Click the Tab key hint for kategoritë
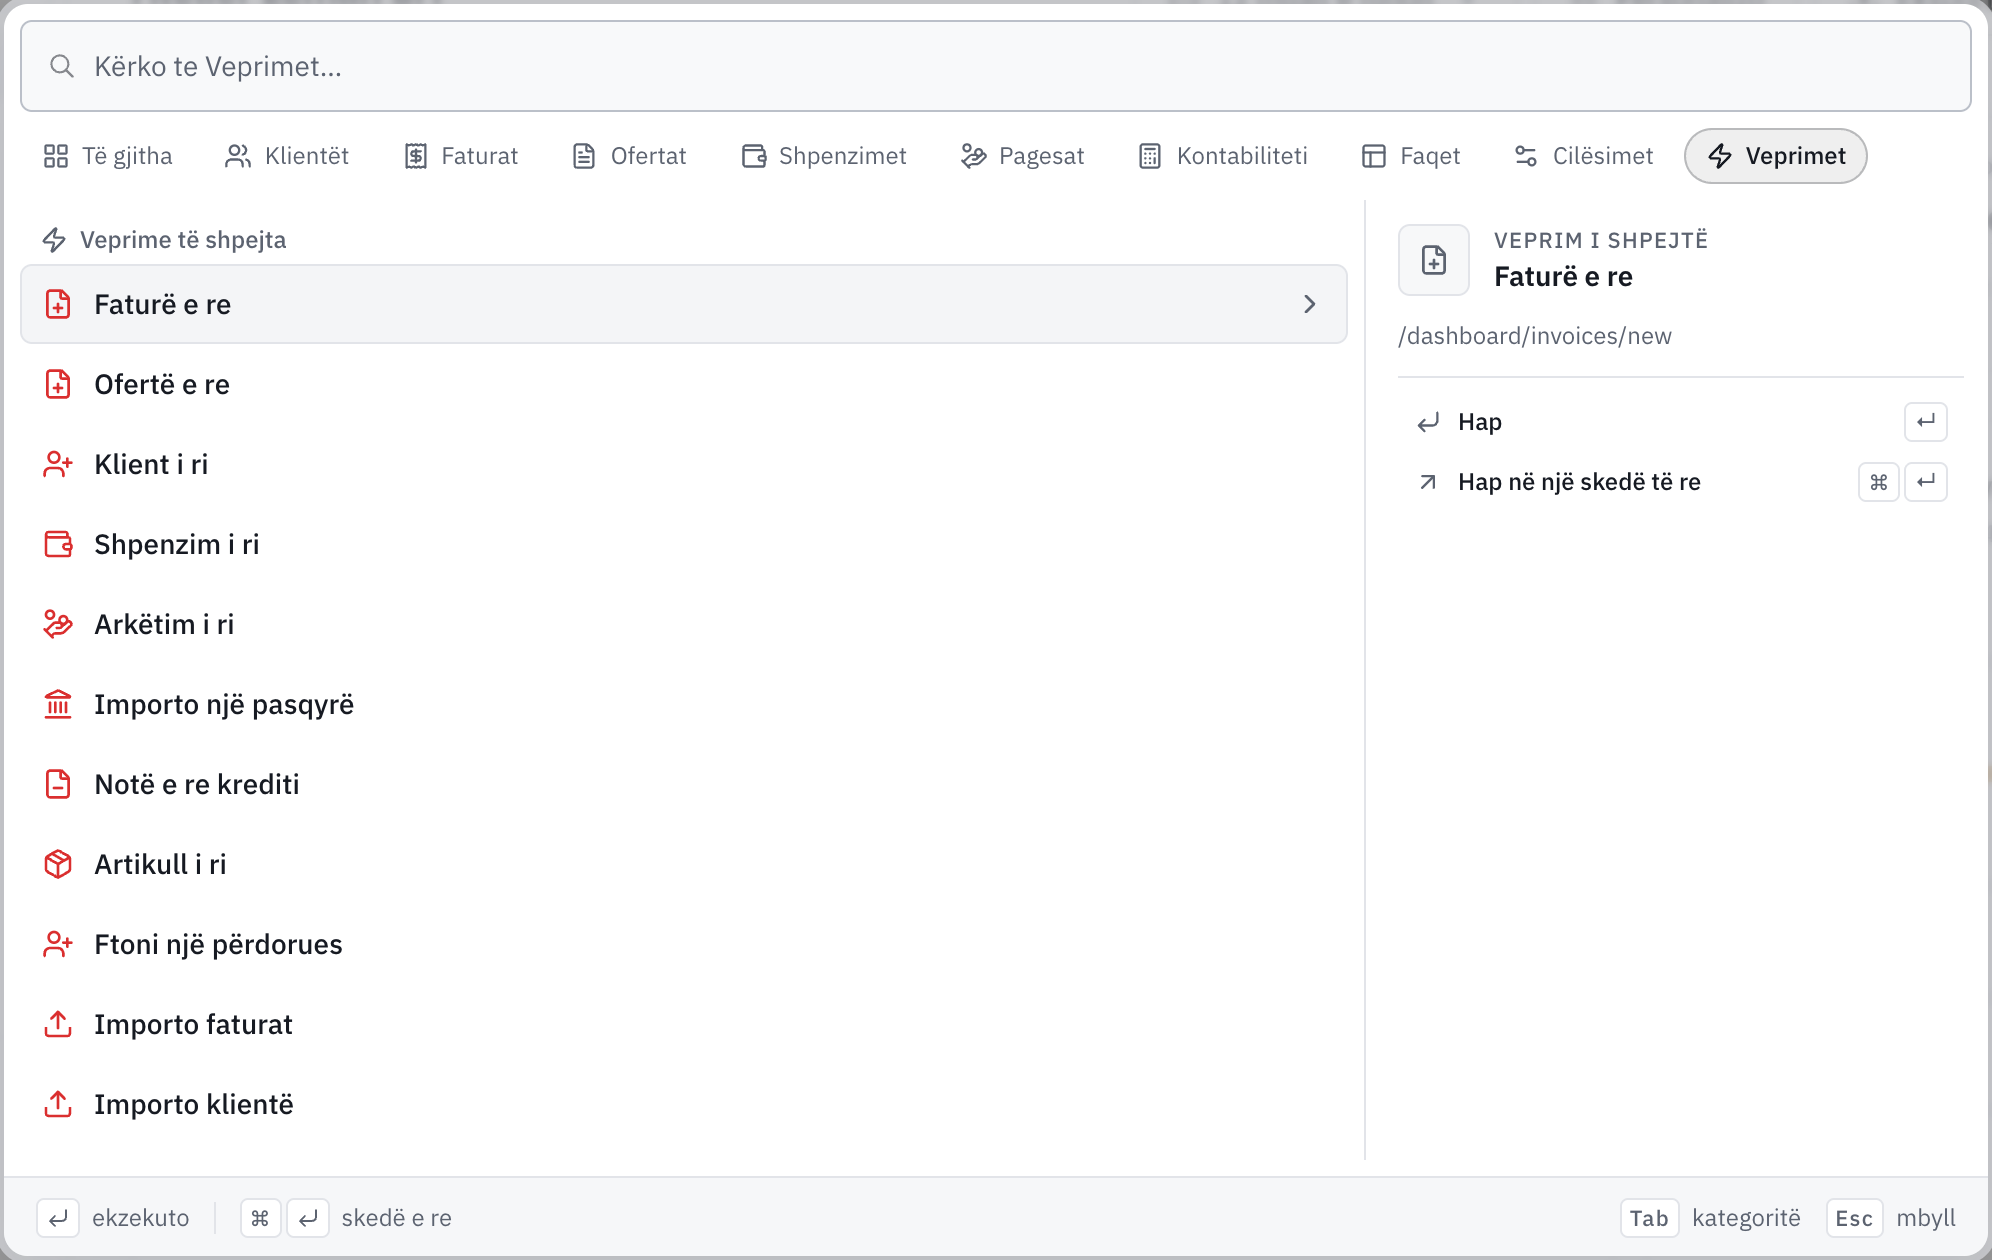This screenshot has width=1992, height=1260. coord(1649,1218)
